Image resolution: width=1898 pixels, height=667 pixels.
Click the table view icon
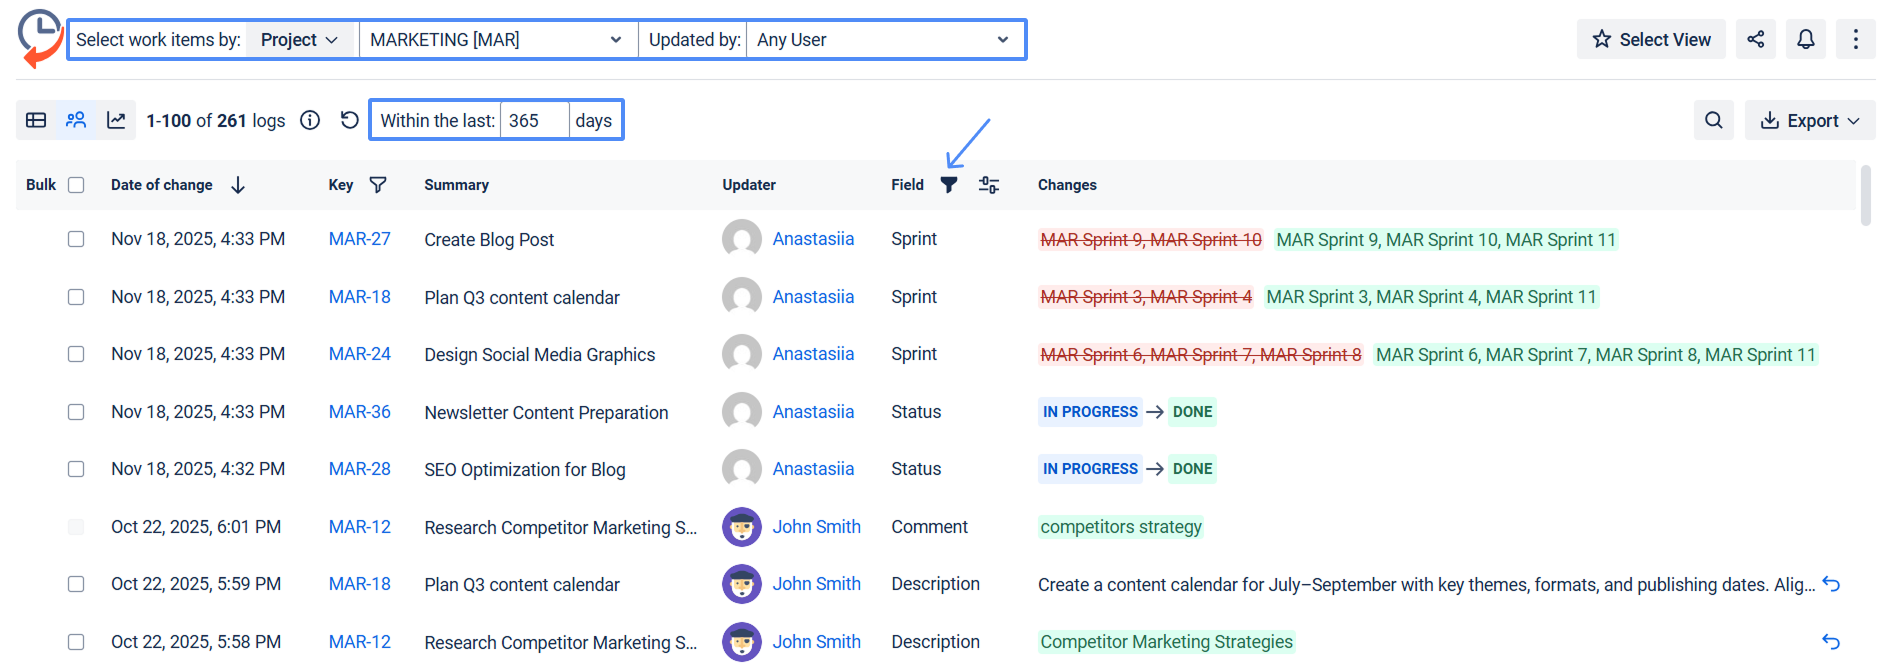coord(36,120)
